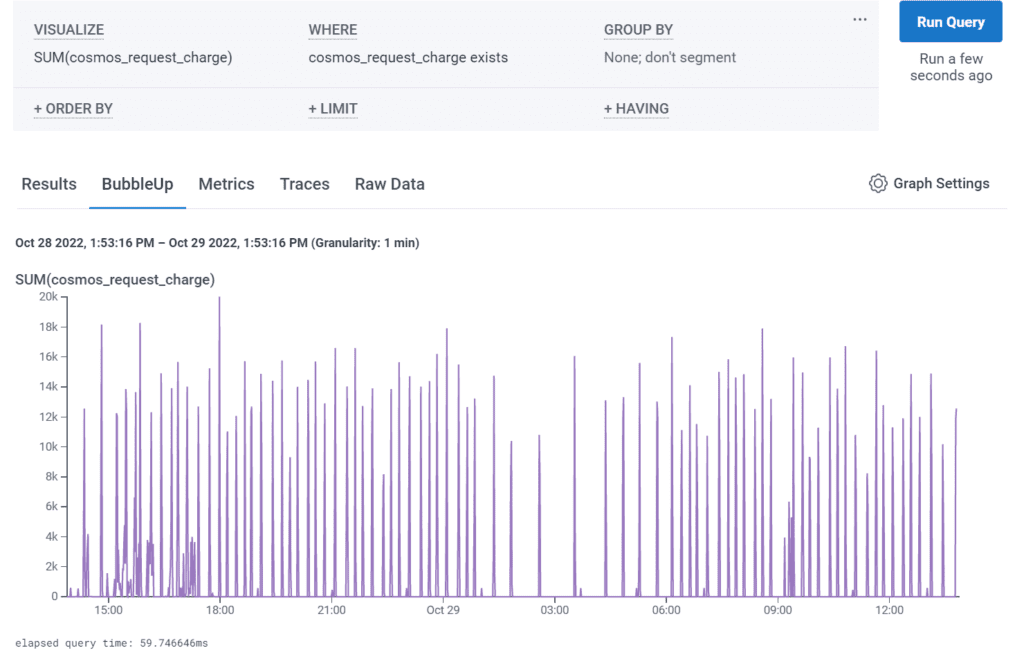This screenshot has height=659, width=1024.
Task: Go to the Traces tab
Action: tap(304, 184)
